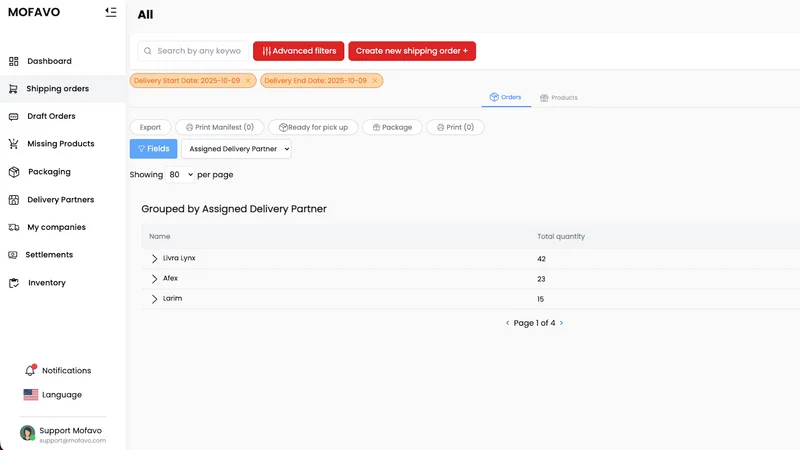Expand the Larim group row

point(154,299)
